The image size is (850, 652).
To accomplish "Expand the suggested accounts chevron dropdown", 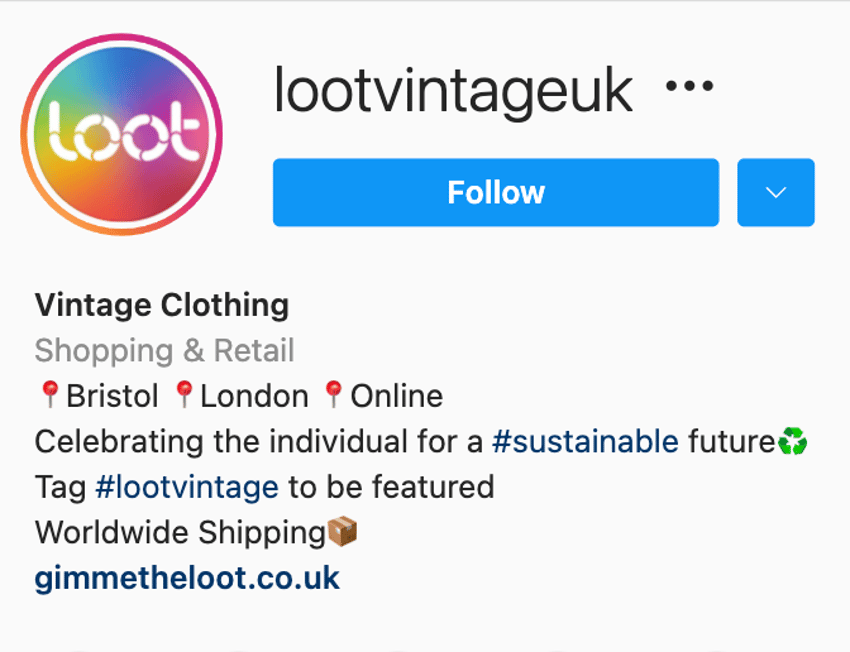I will point(776,192).
